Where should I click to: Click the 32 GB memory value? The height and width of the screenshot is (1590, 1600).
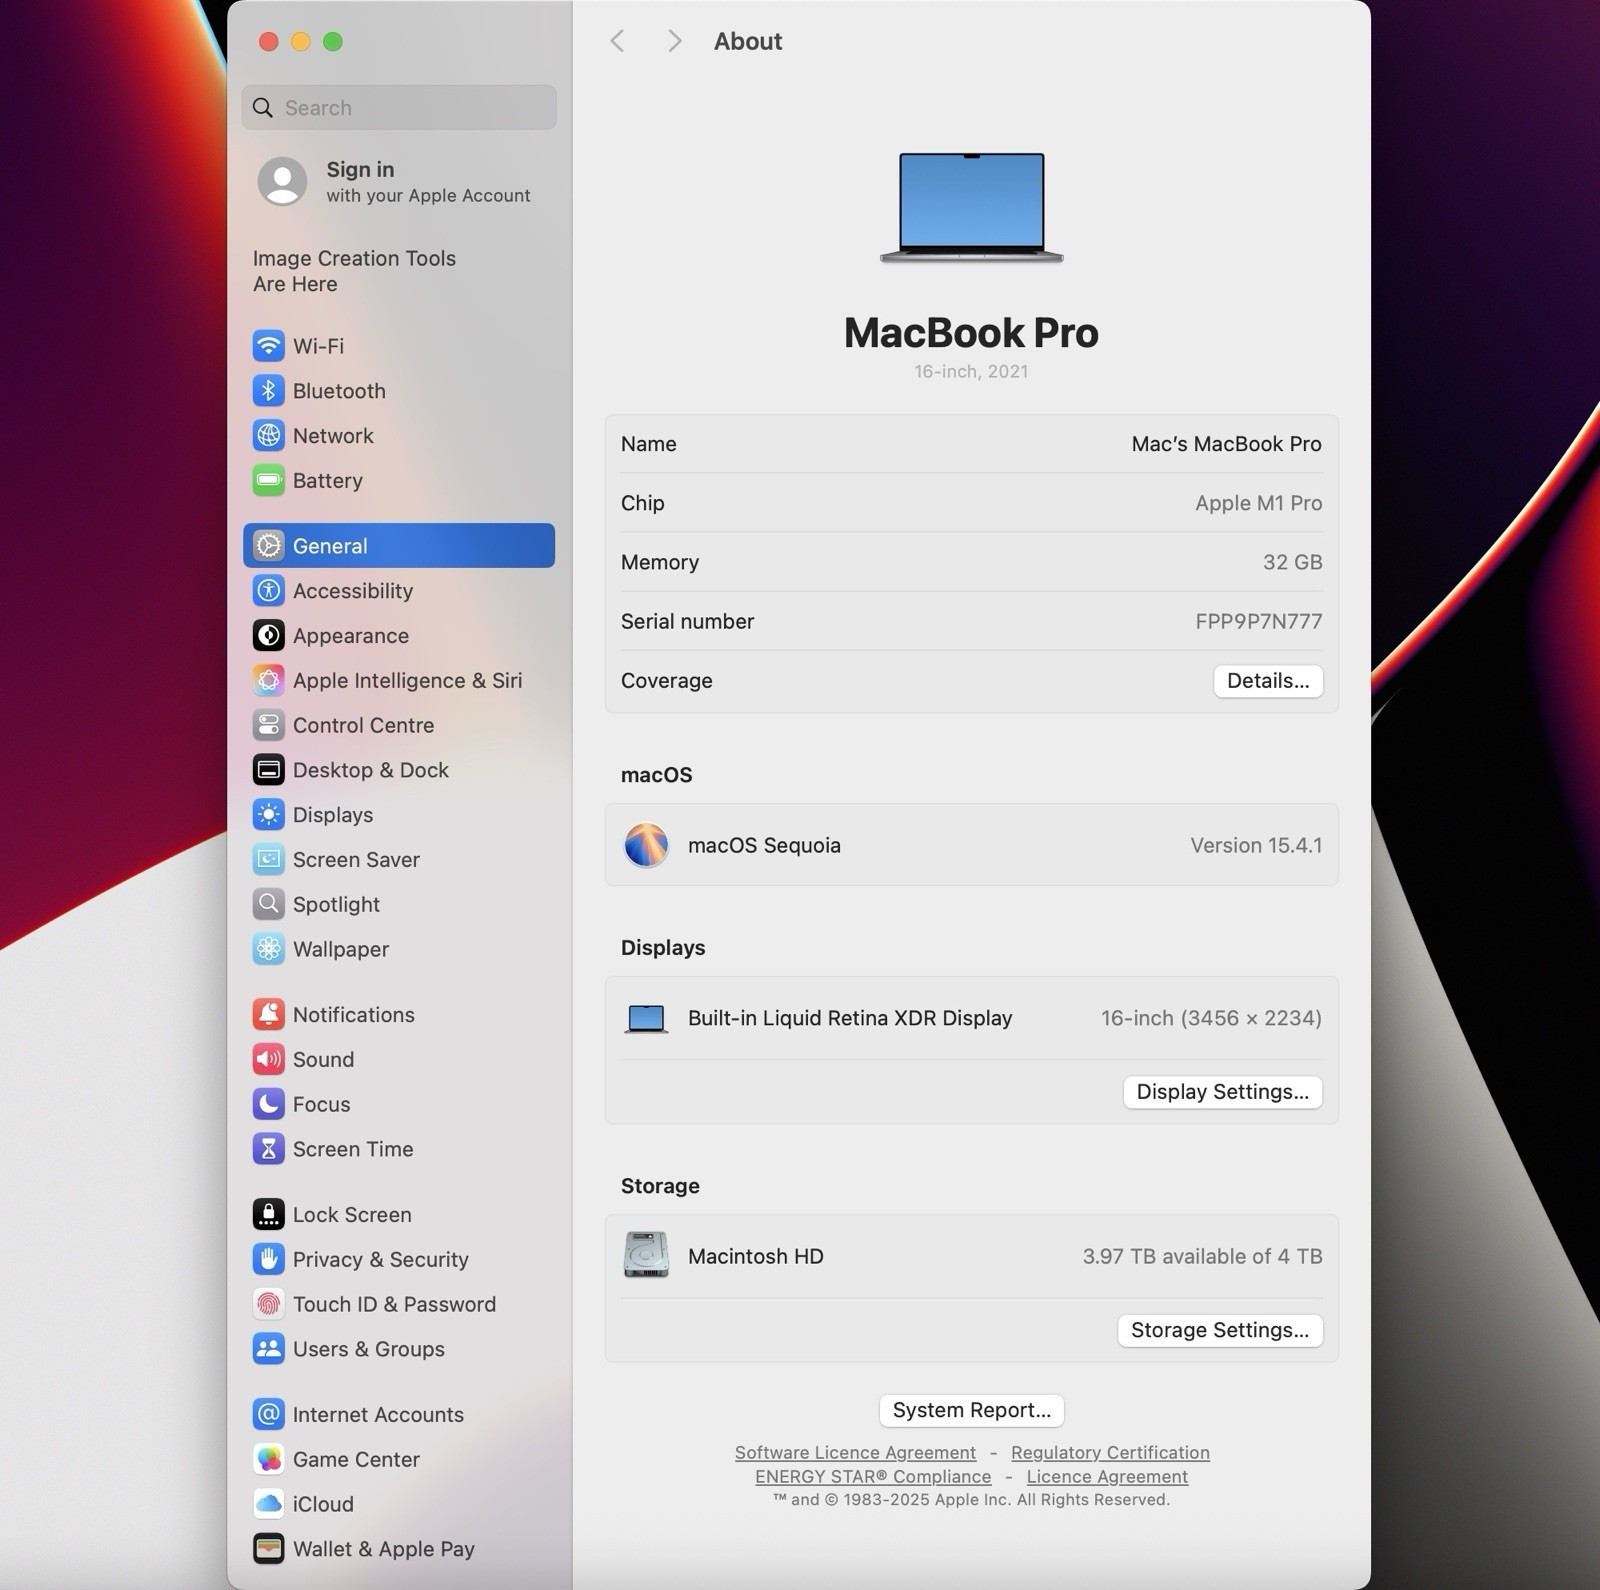1292,562
